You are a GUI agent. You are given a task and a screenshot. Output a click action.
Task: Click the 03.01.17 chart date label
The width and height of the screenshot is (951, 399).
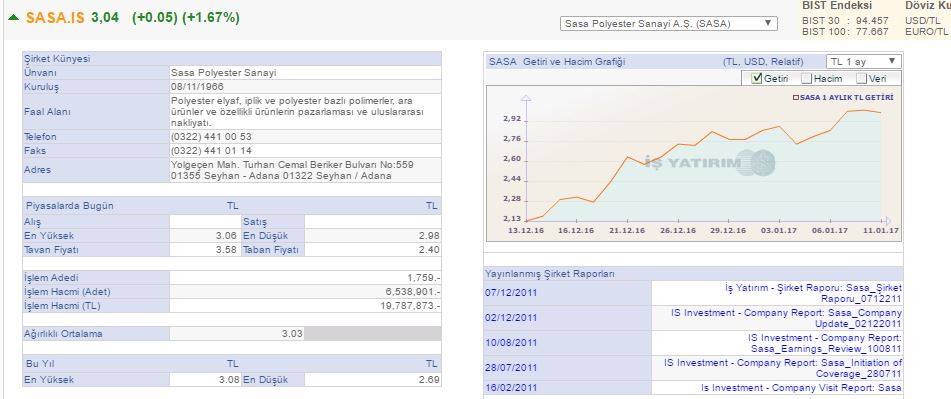pyautogui.click(x=779, y=231)
